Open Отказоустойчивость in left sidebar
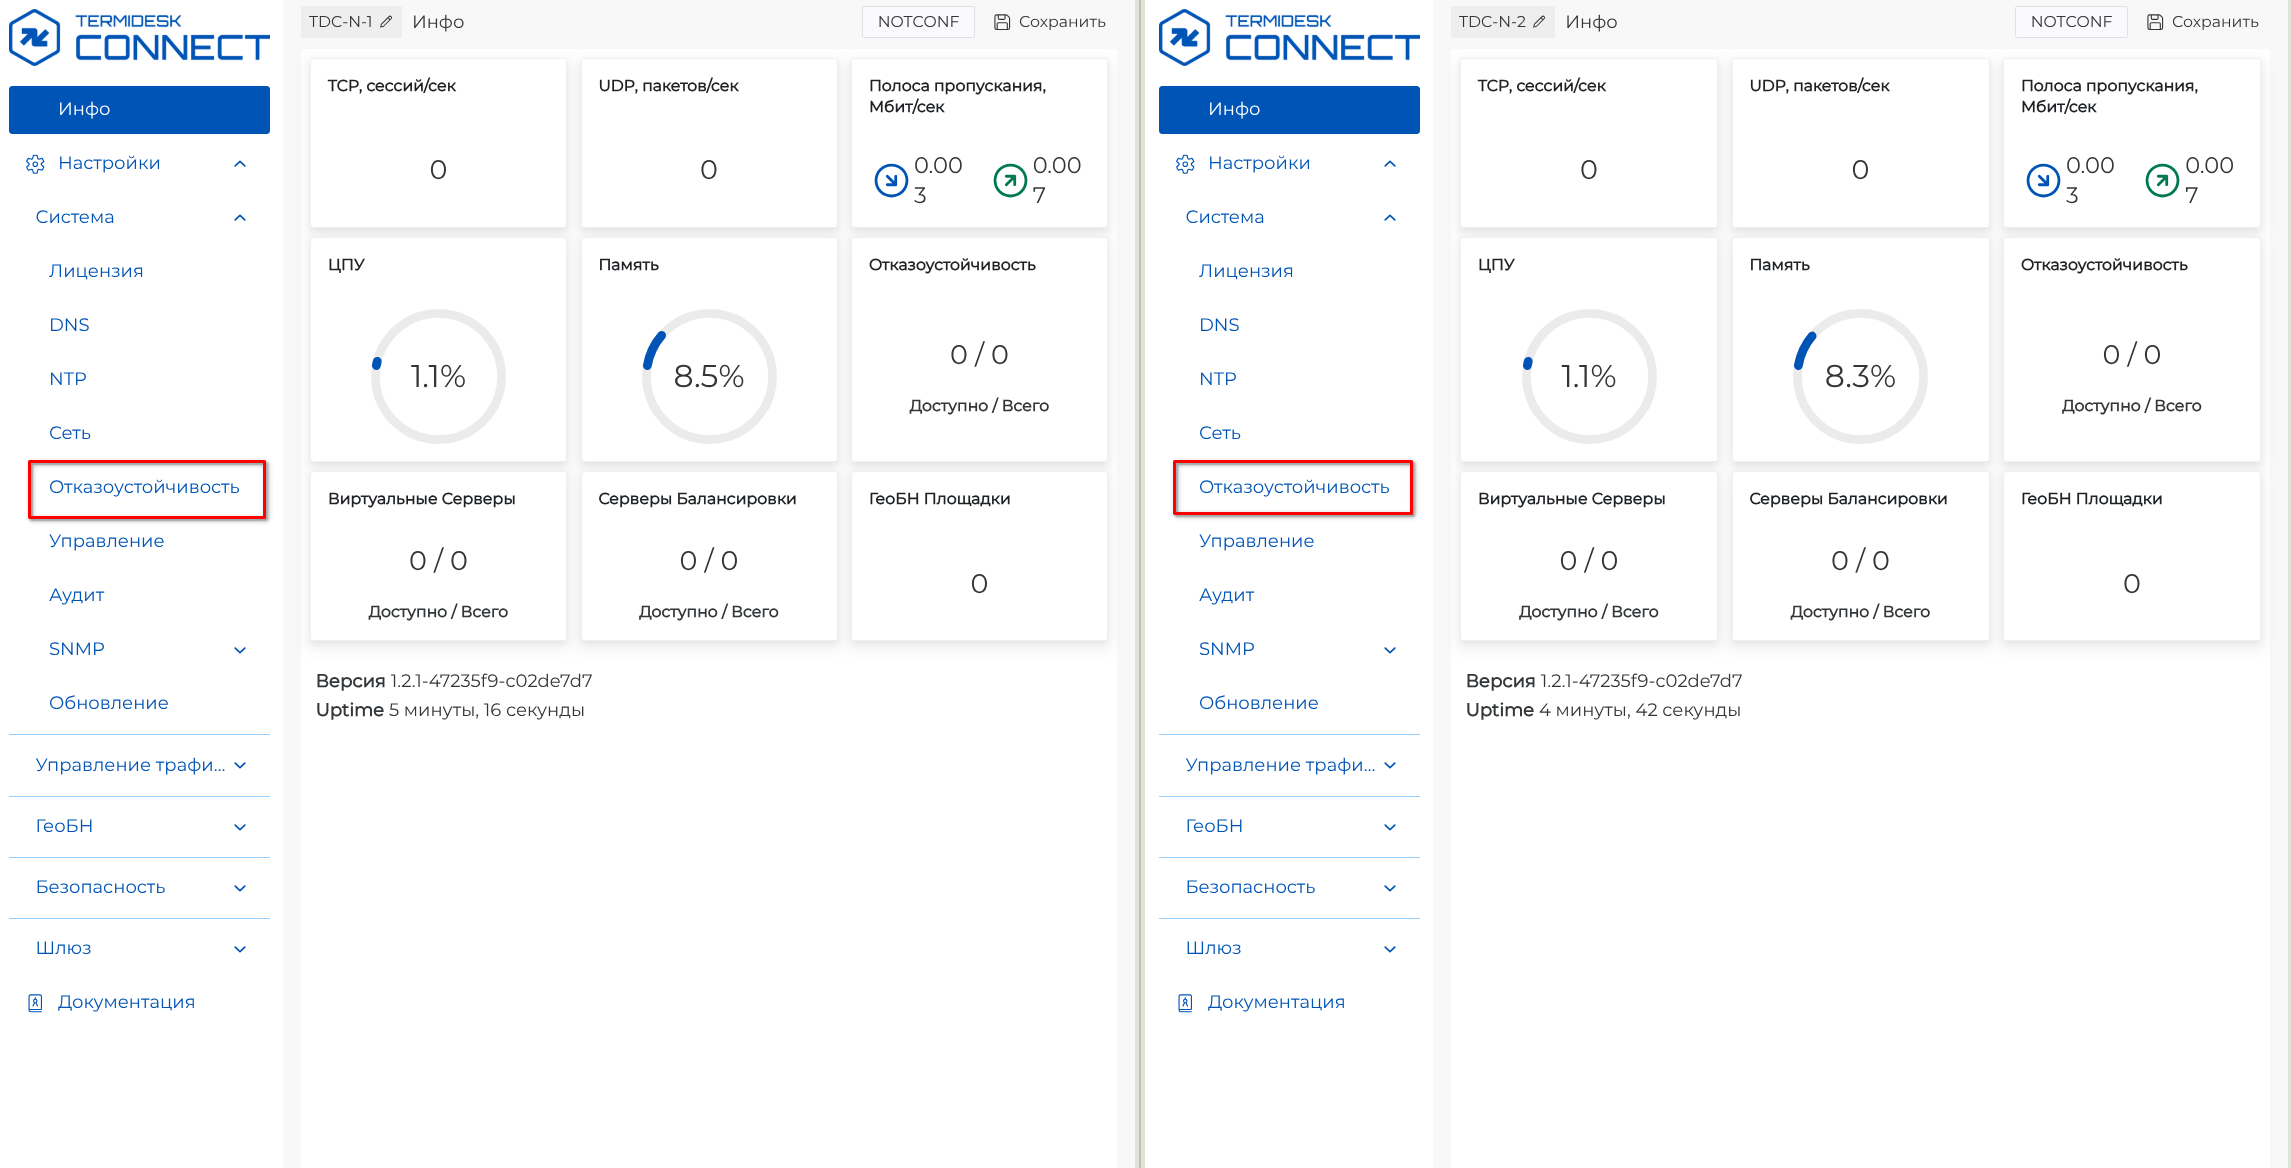 [x=145, y=487]
